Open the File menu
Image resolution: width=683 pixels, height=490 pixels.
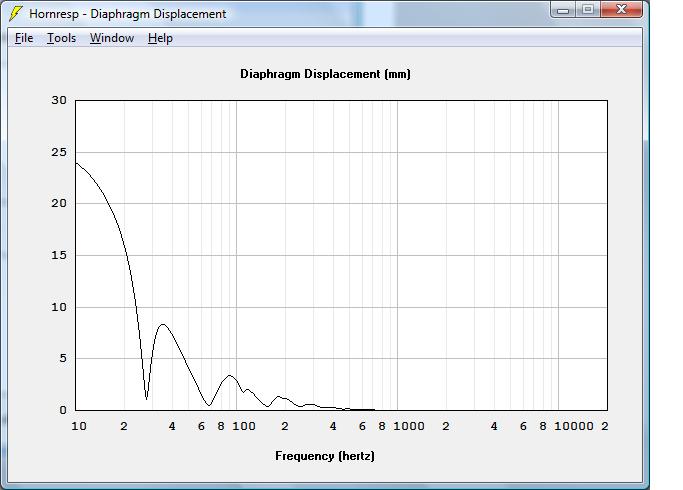coord(24,38)
